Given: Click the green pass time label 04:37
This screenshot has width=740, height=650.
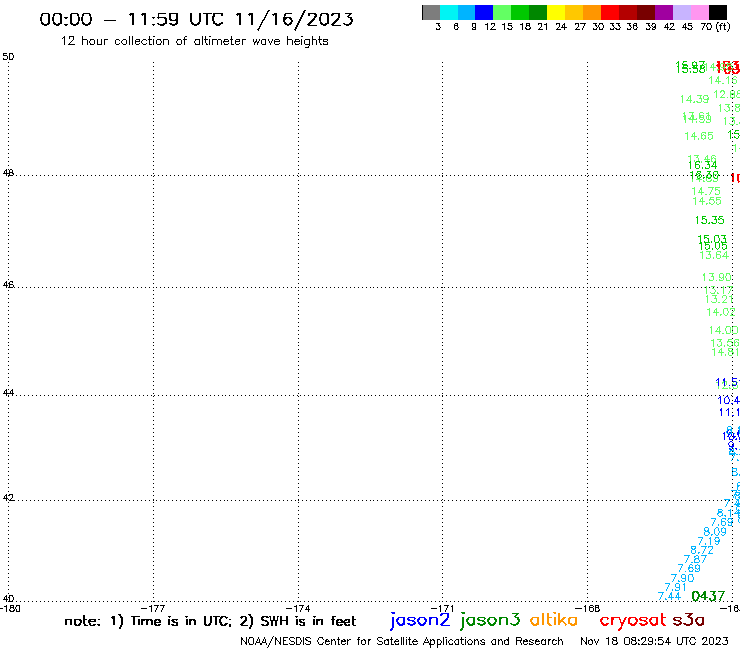Looking at the screenshot, I should click(x=708, y=596).
